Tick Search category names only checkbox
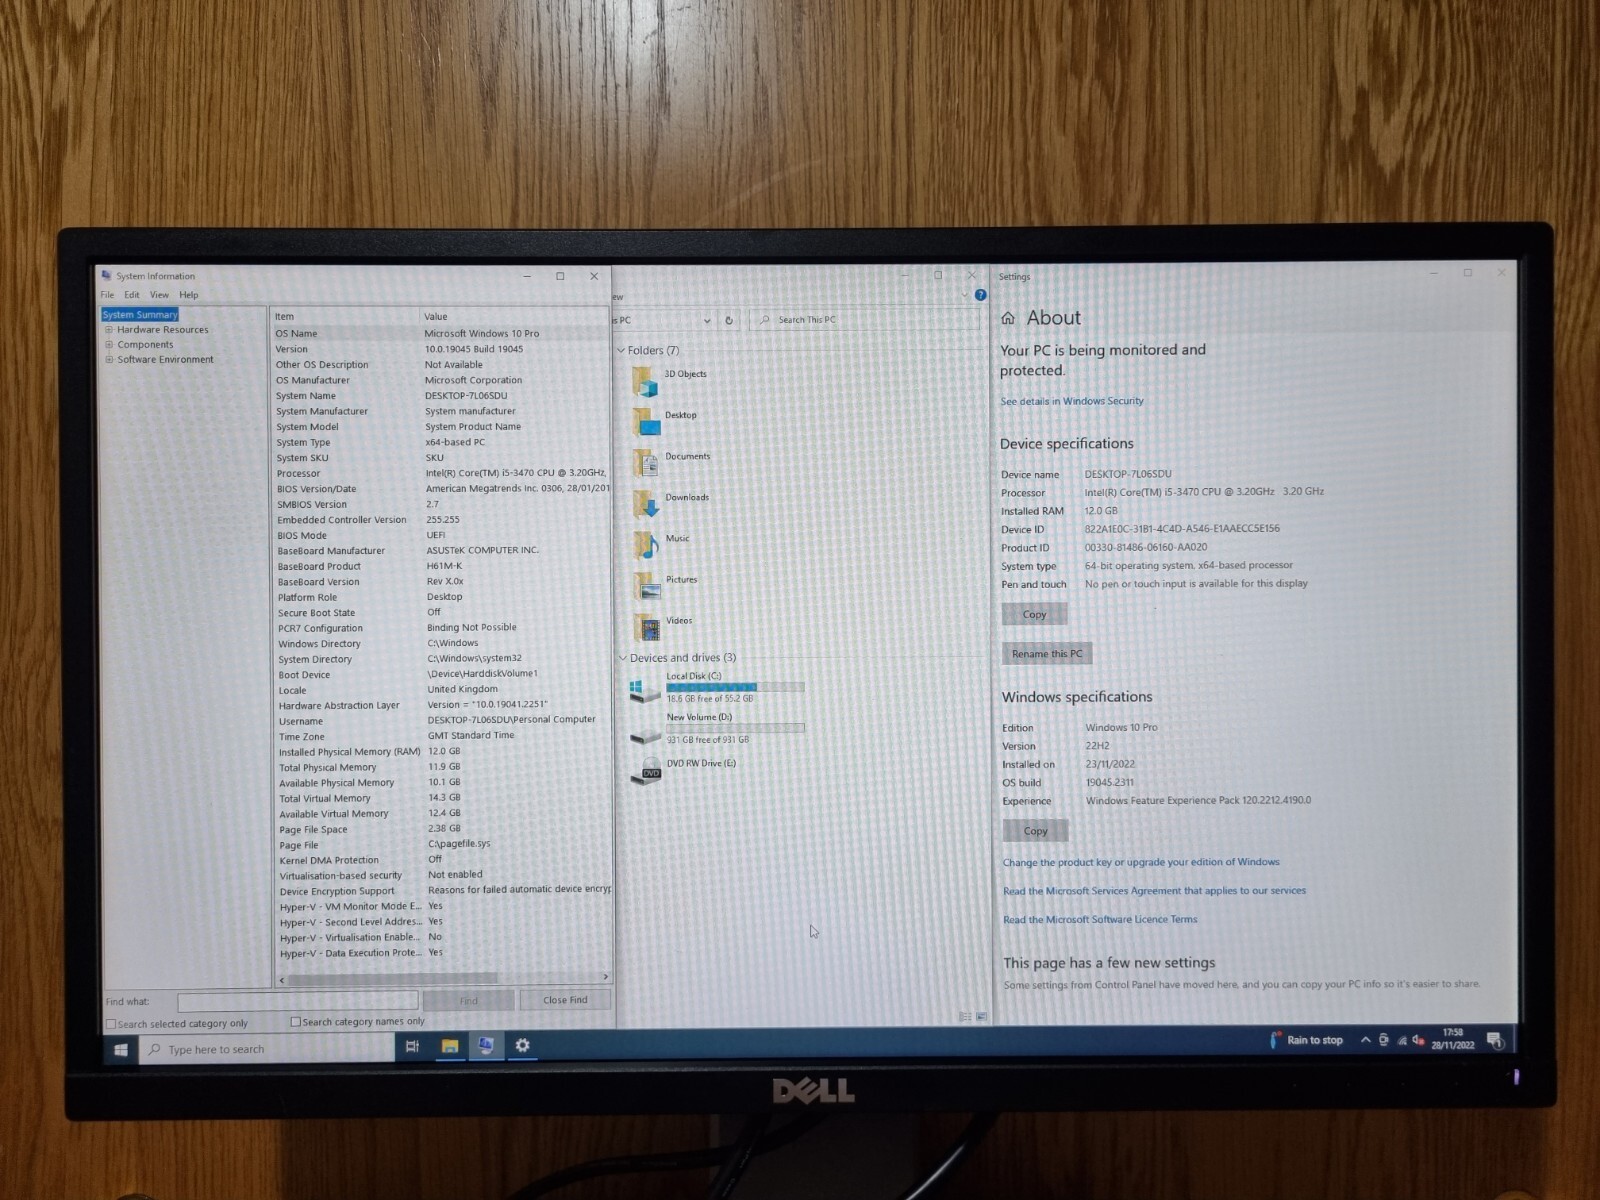 295,1022
